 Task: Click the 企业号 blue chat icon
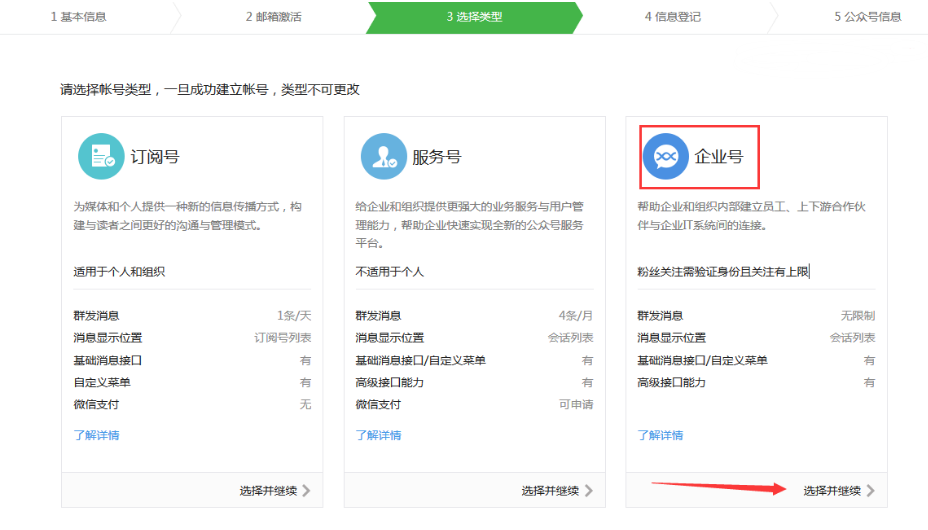[x=665, y=156]
